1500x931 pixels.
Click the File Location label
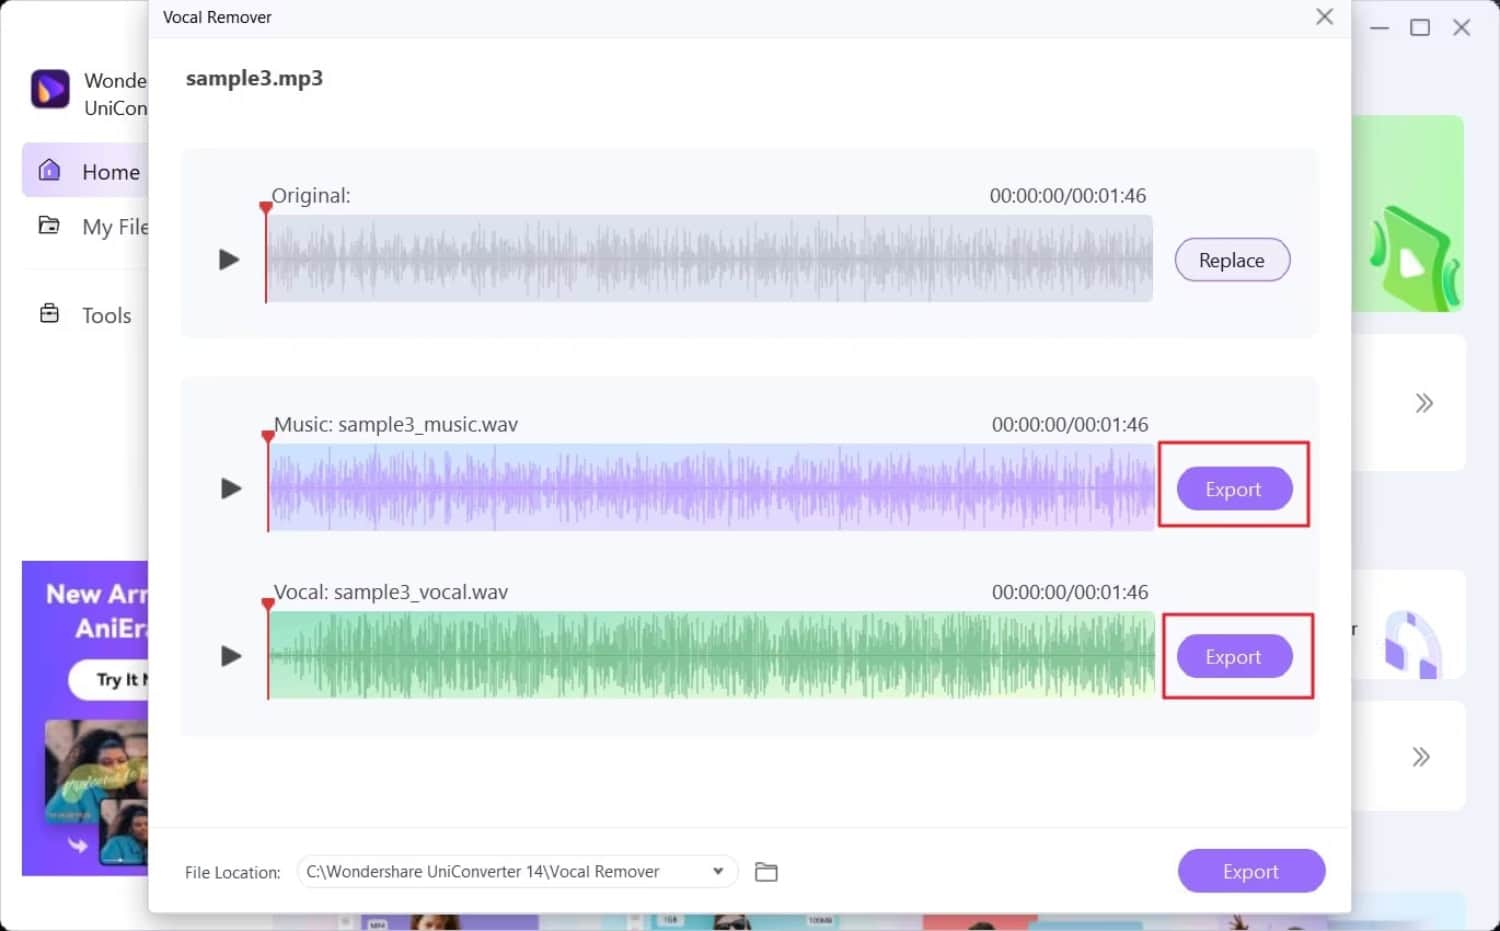pyautogui.click(x=233, y=873)
